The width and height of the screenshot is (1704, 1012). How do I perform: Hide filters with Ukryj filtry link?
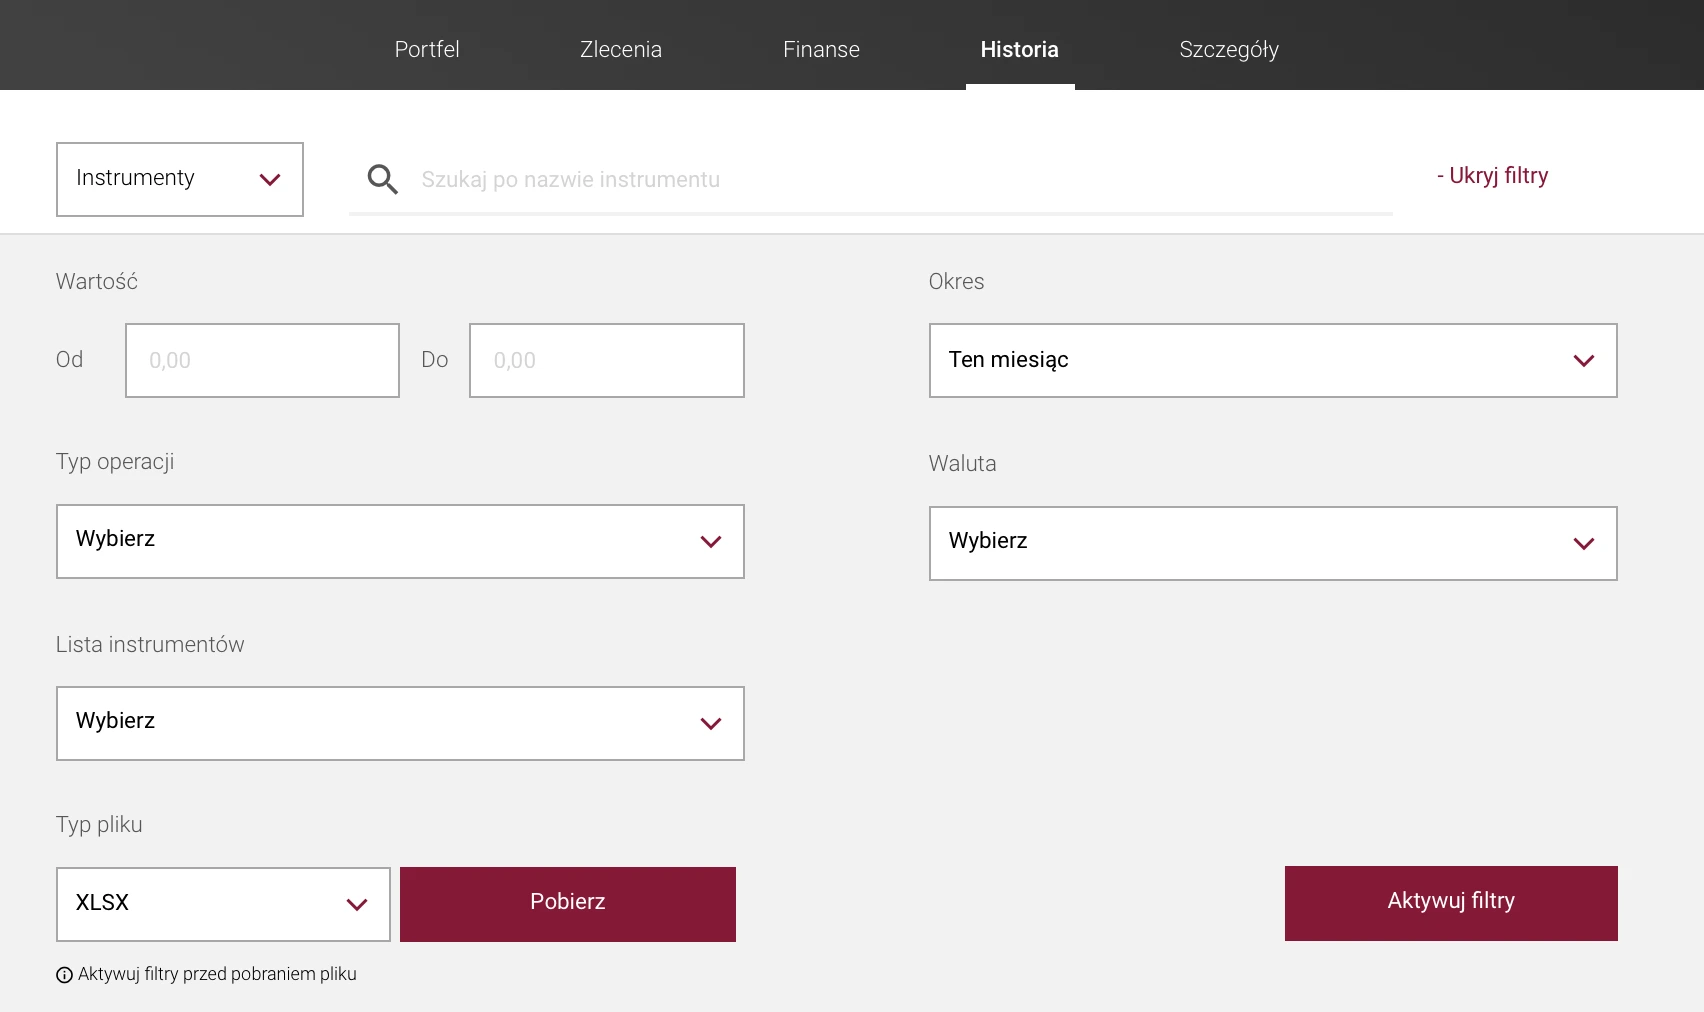point(1492,176)
